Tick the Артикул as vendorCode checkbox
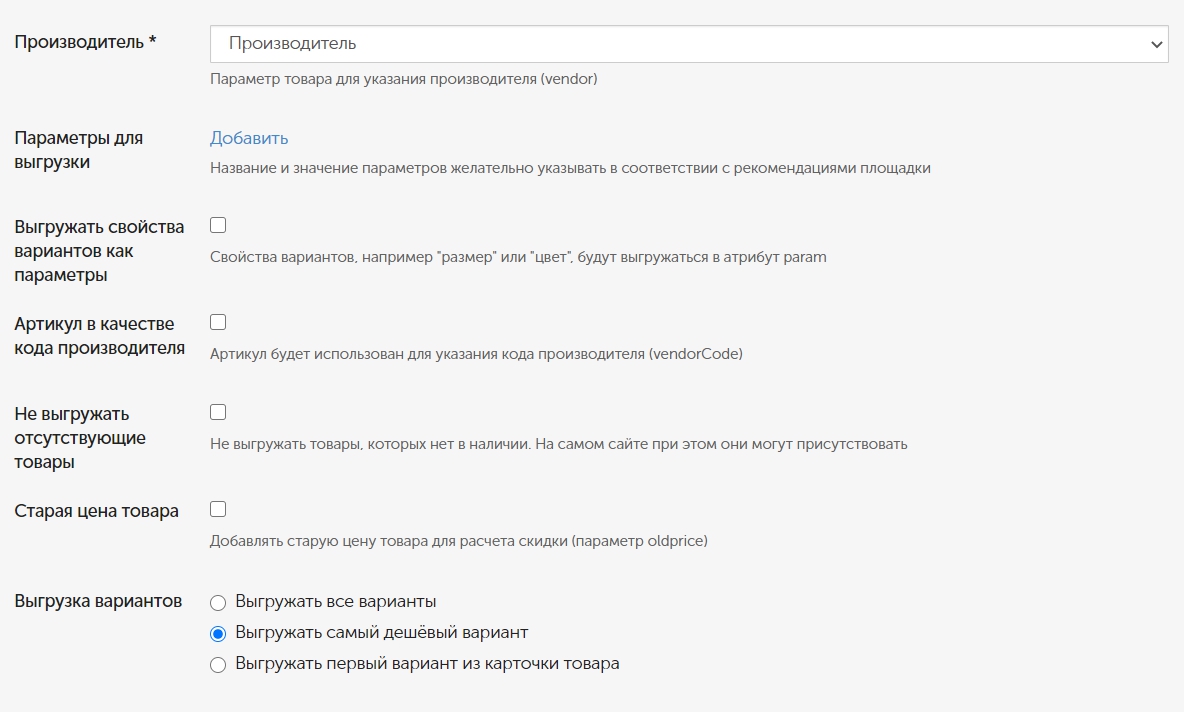 point(218,322)
